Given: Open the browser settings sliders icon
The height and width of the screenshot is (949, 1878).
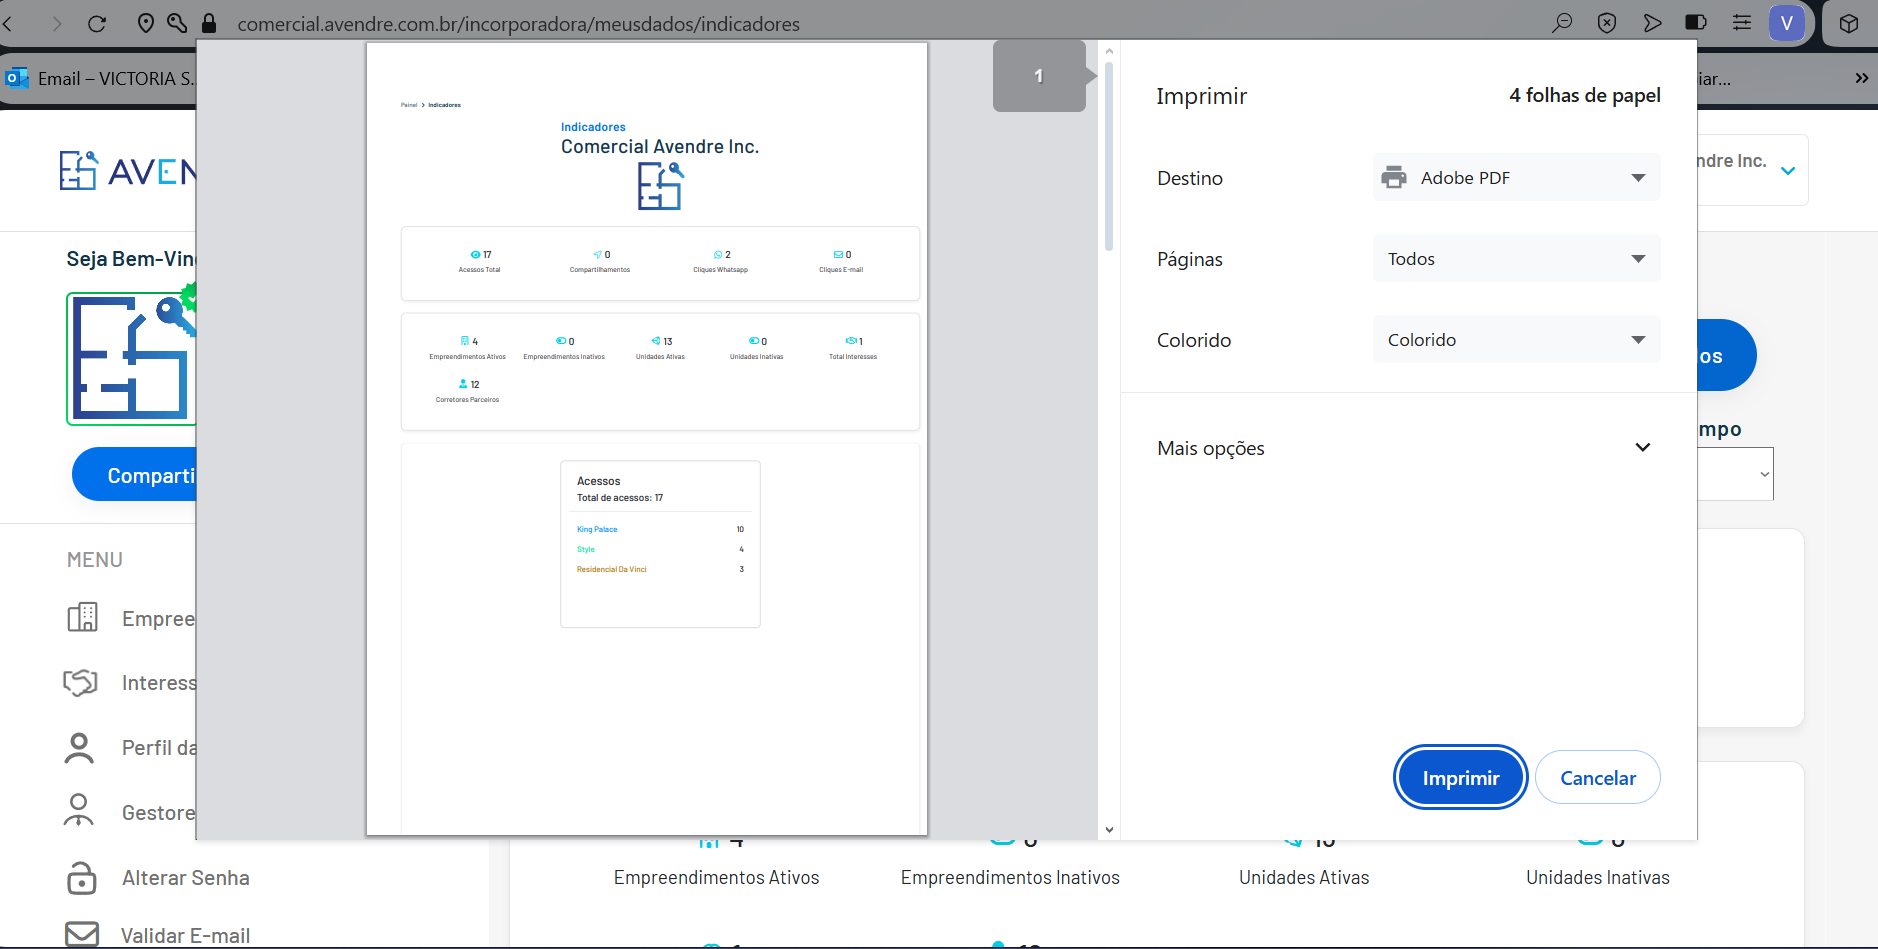Looking at the screenshot, I should pos(1742,22).
